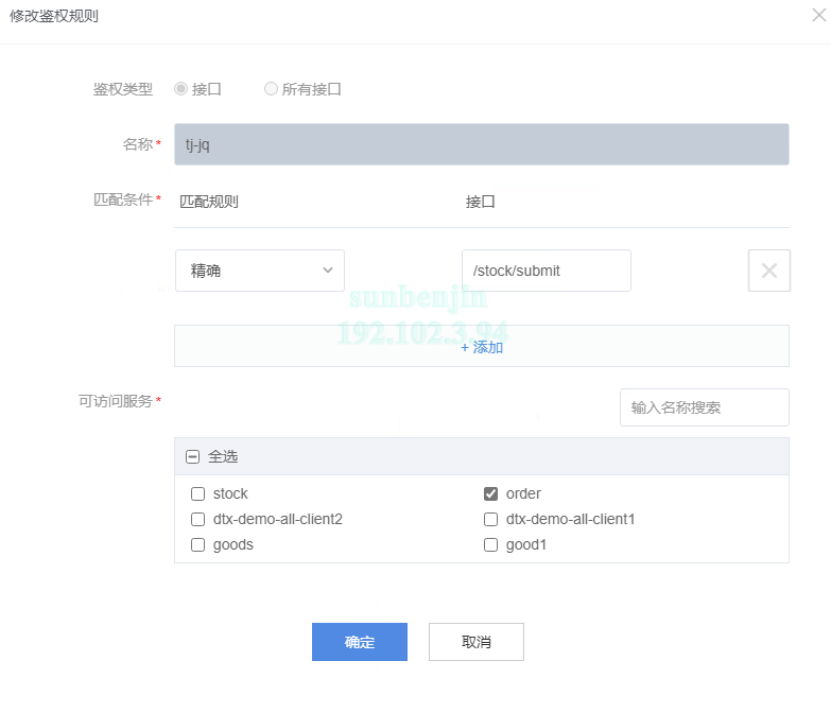
Task: Tick the dtx-demo-all-client1 checkbox
Action: (x=491, y=520)
